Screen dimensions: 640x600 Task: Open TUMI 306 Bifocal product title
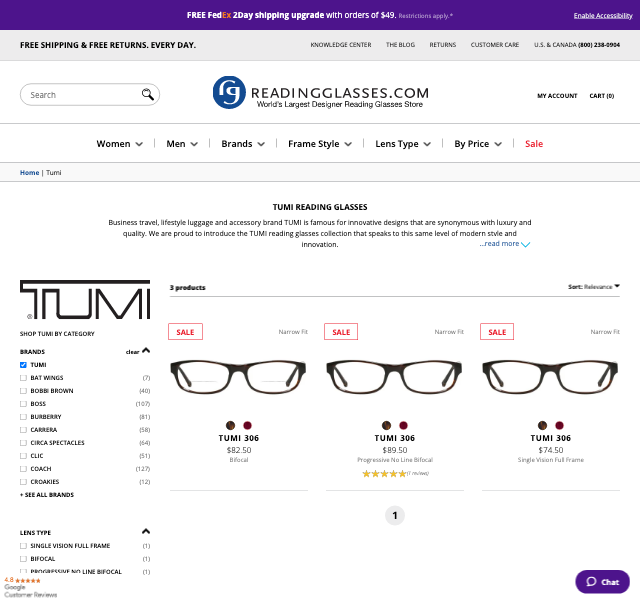(239, 438)
